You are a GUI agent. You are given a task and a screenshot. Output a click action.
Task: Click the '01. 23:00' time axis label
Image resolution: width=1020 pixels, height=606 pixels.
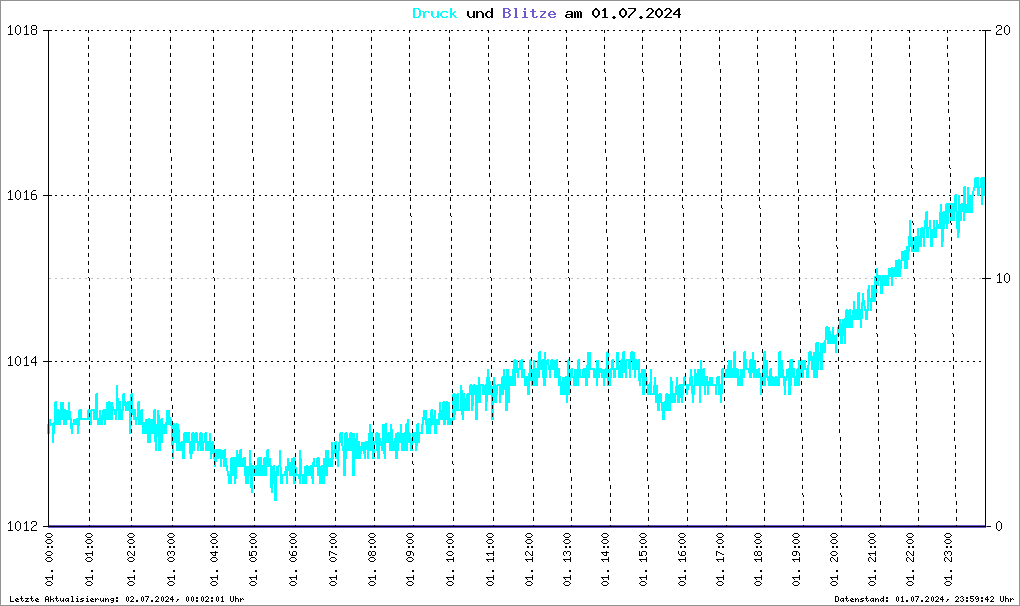[949, 560]
